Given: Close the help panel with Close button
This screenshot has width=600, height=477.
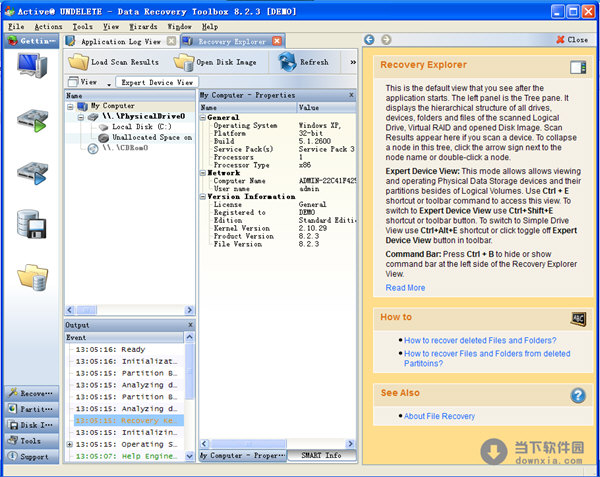Looking at the screenshot, I should tap(572, 39).
